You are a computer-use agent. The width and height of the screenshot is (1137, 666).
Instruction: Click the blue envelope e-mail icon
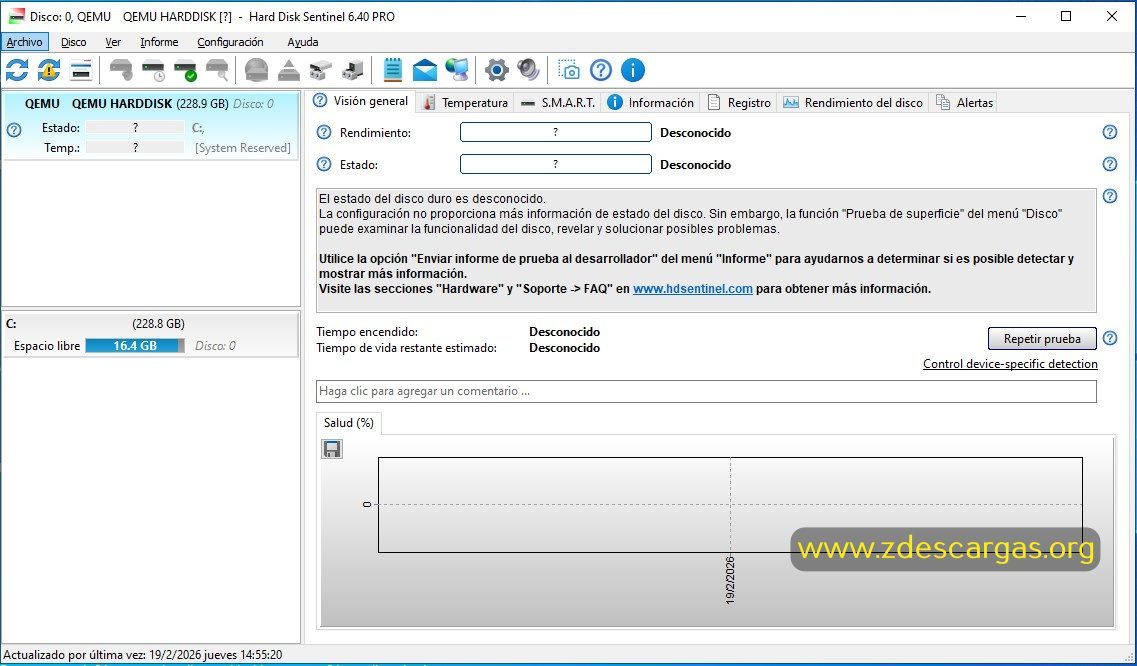[425, 70]
